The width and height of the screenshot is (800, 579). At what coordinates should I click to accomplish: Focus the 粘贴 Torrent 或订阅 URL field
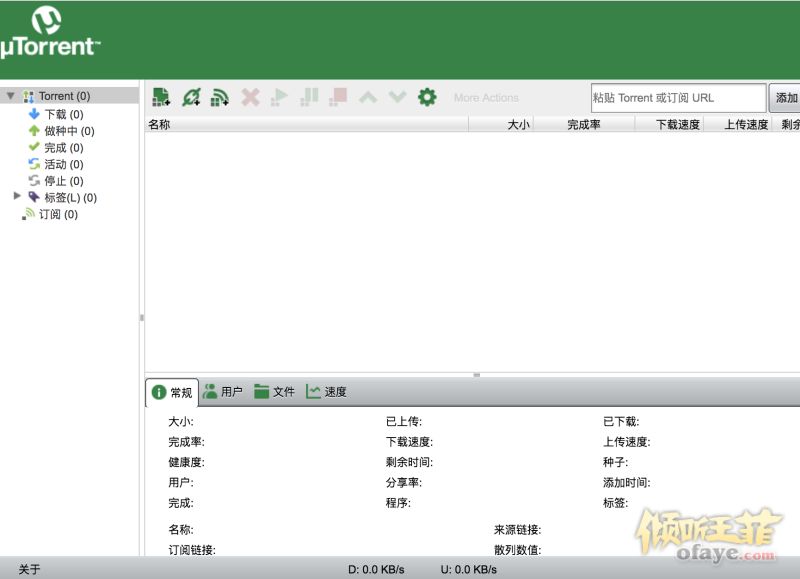(678, 98)
